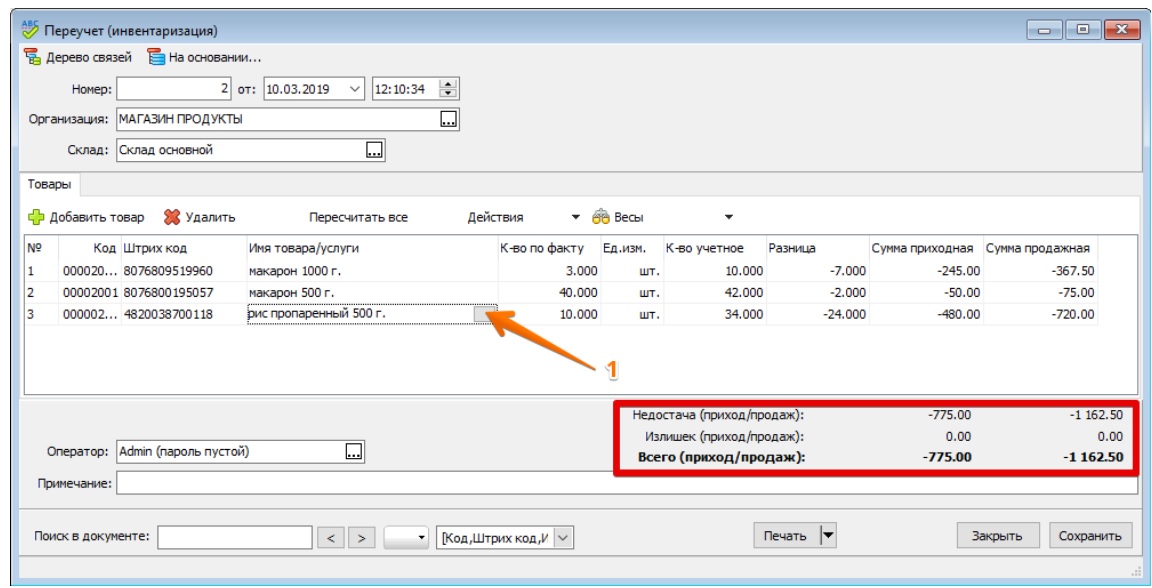This screenshot has width=1152, height=588.
Task: Click actual quantity 3.000 cell
Action: [549, 271]
